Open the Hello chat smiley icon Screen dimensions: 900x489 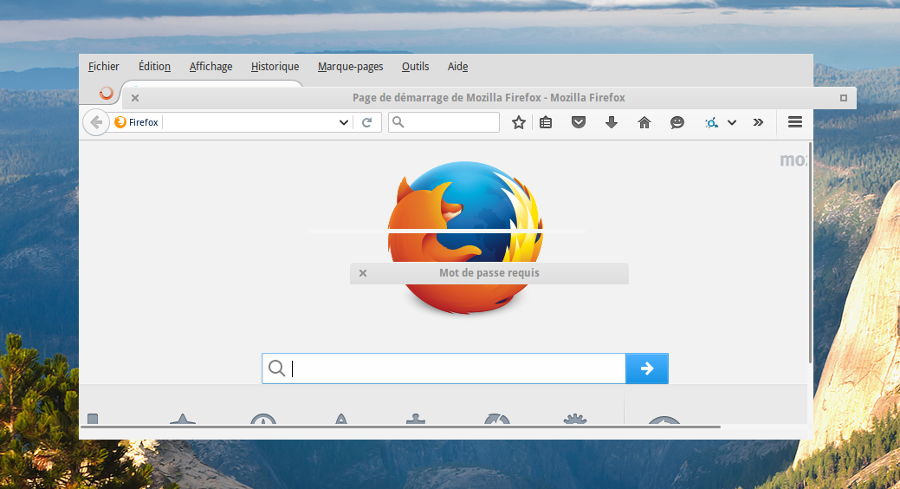tap(677, 122)
